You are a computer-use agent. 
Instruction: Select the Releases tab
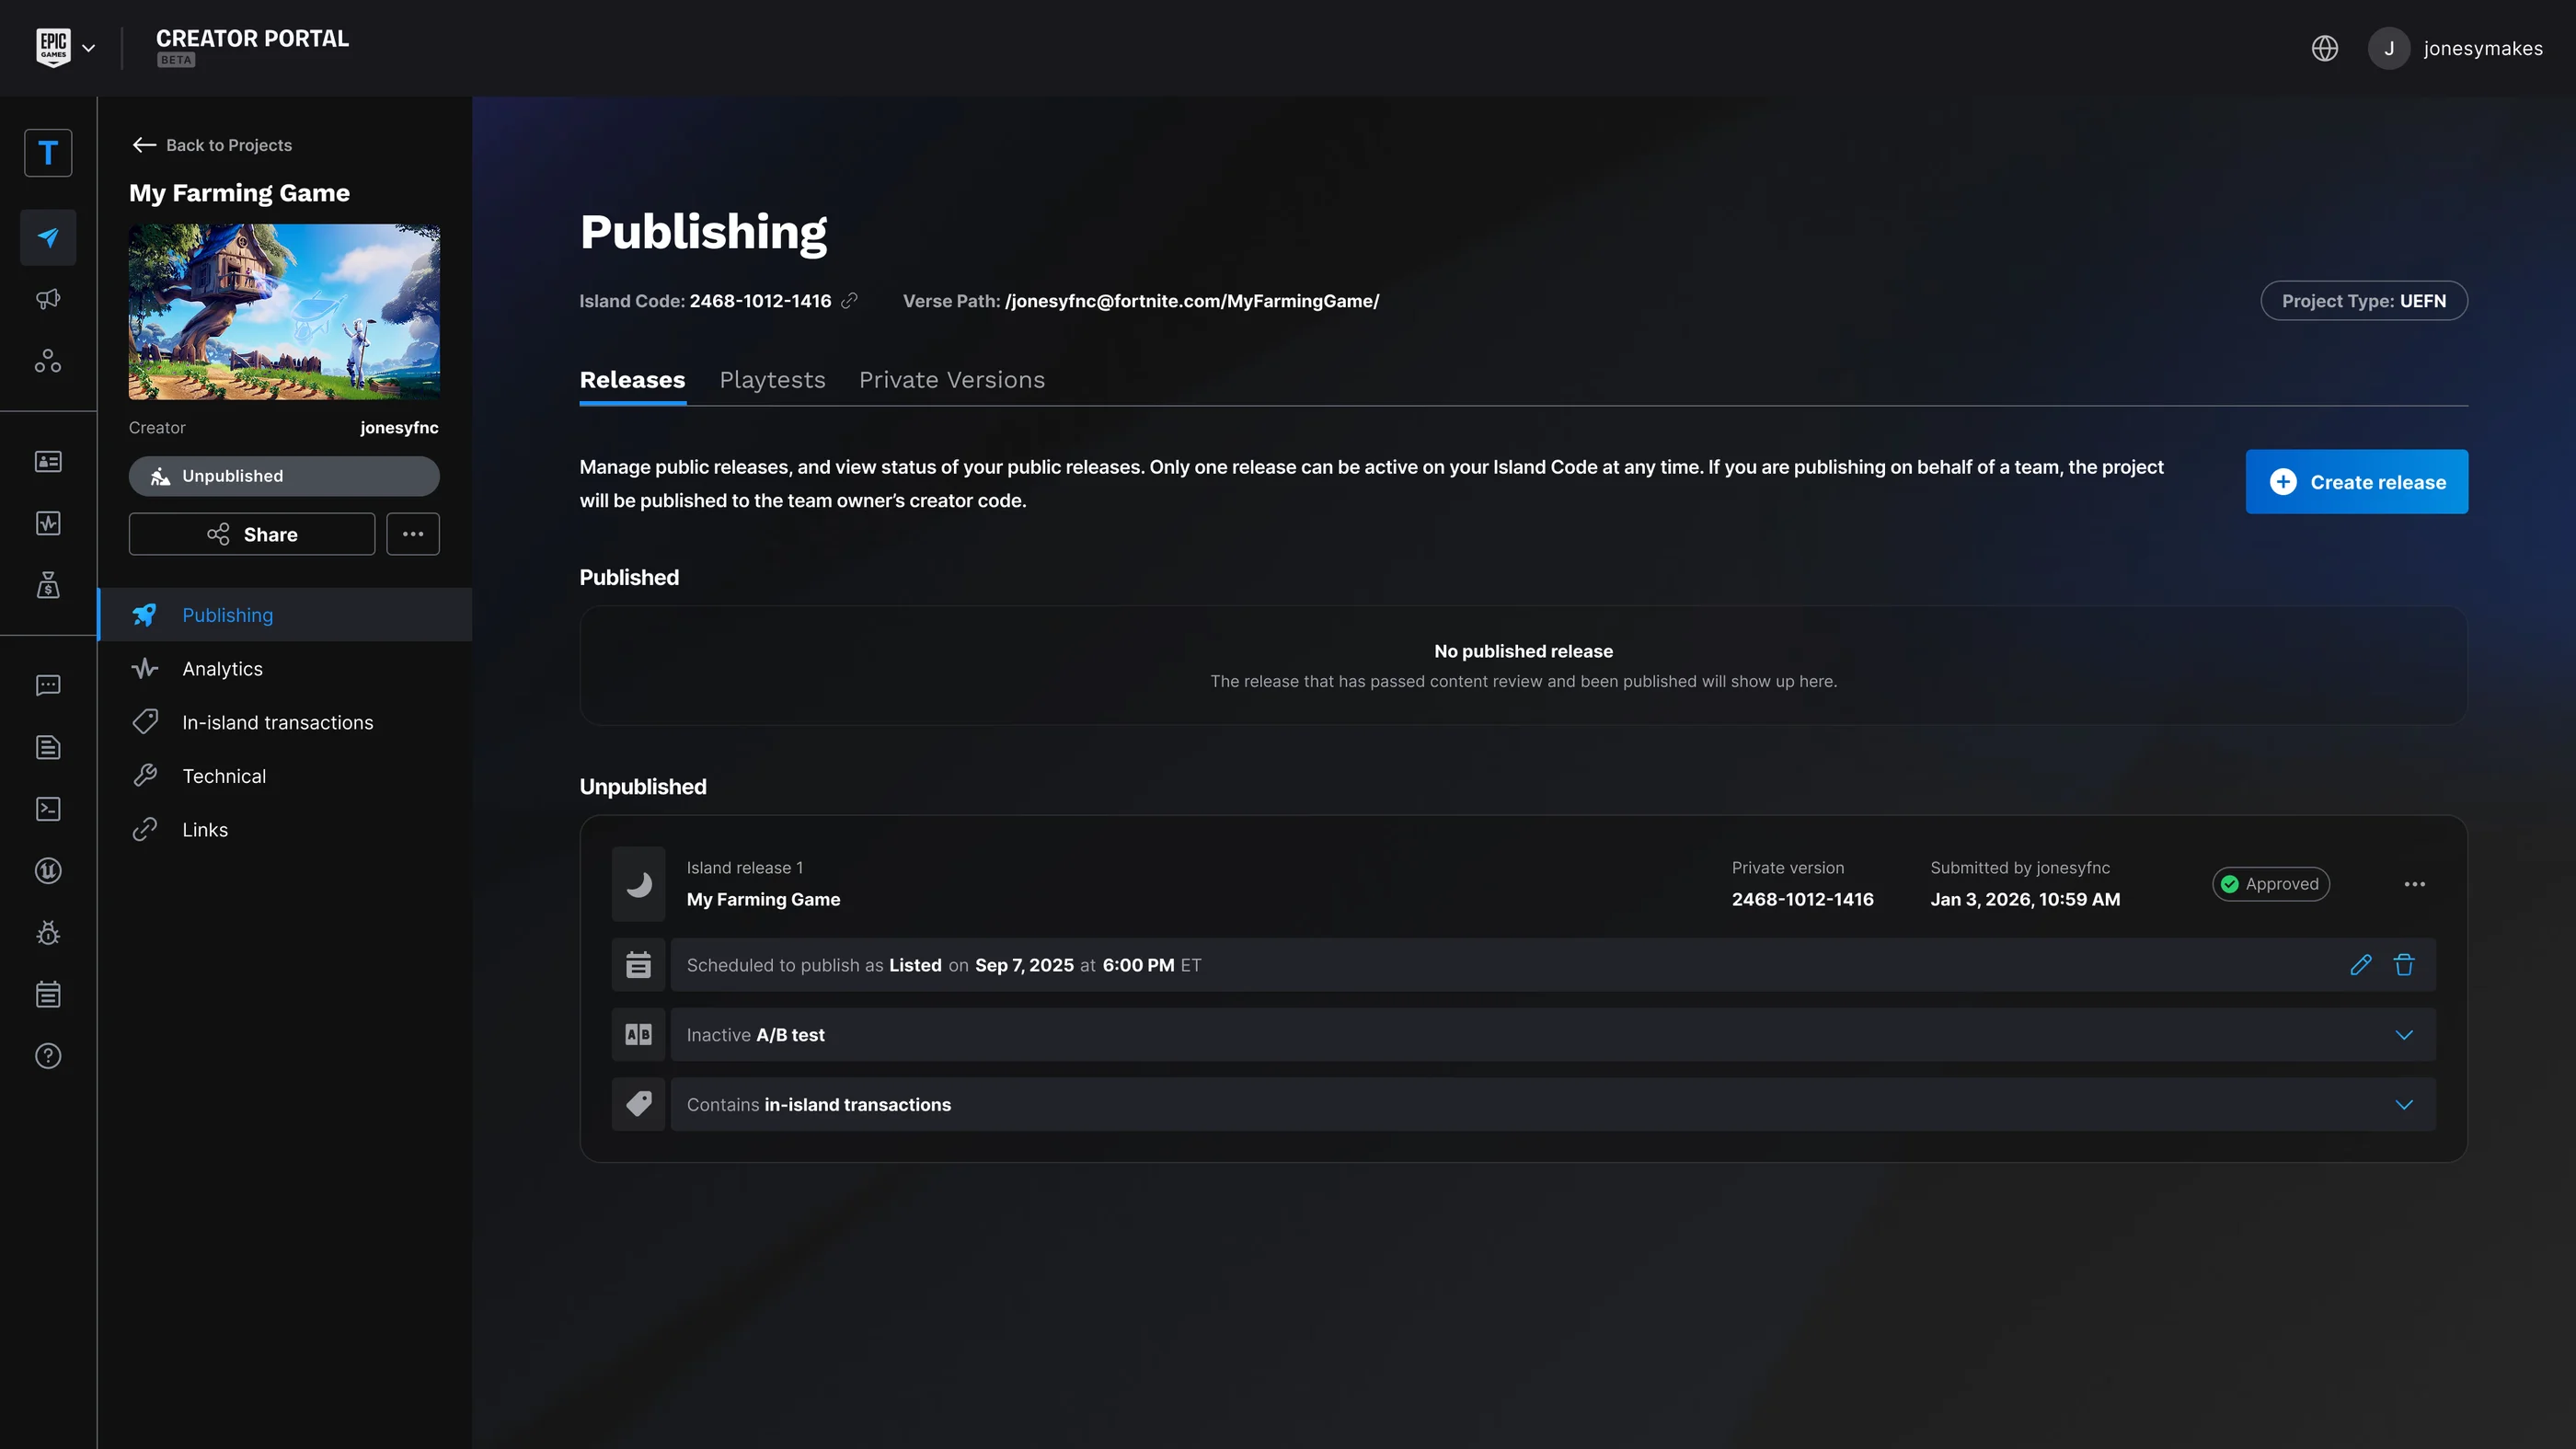632,380
